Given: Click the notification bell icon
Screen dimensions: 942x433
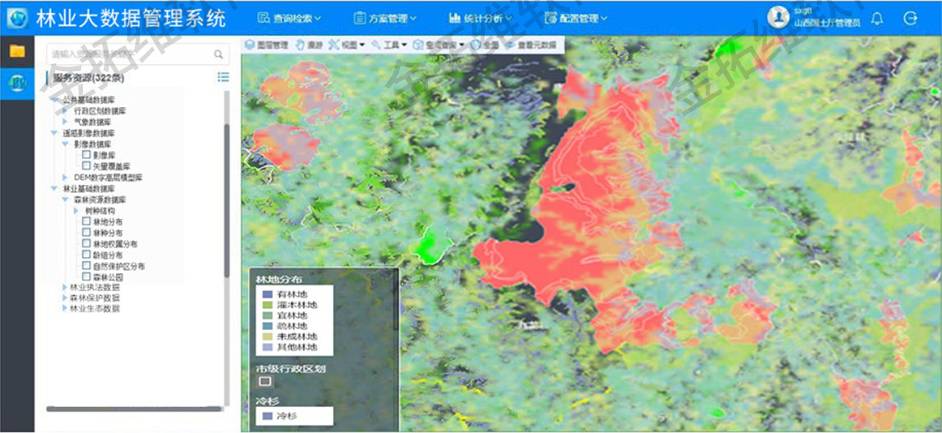Looking at the screenshot, I should [877, 18].
